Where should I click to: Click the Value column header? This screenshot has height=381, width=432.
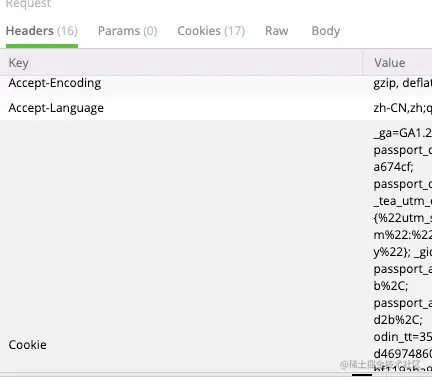point(390,63)
